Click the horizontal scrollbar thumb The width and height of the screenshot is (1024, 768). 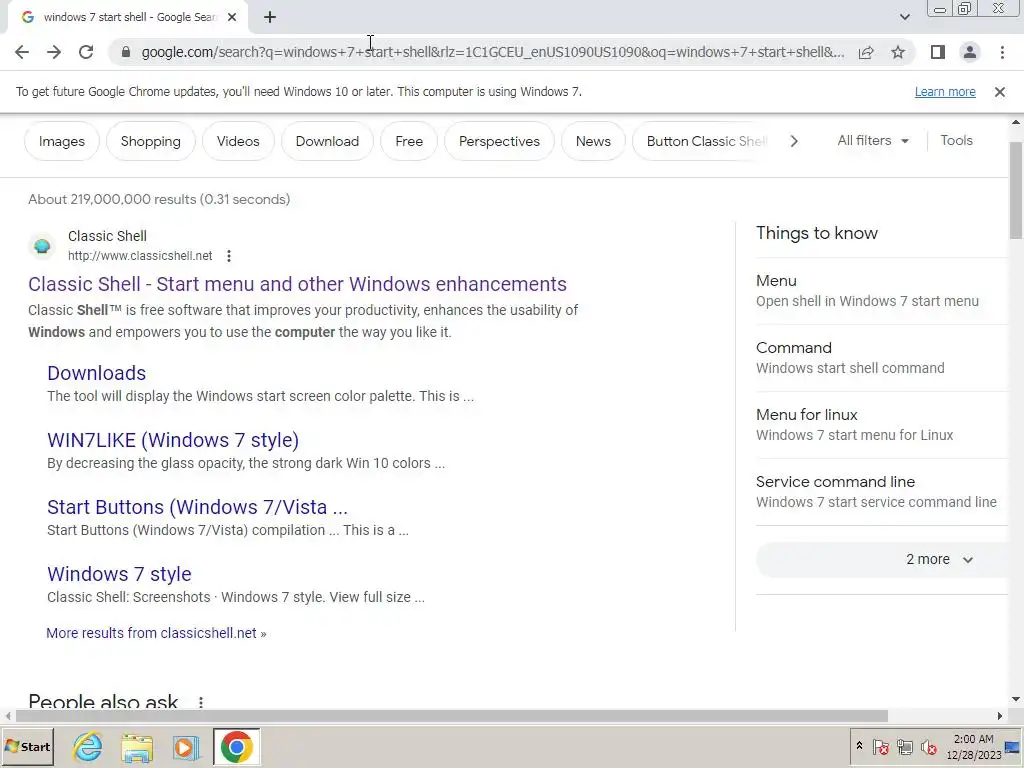point(451,716)
